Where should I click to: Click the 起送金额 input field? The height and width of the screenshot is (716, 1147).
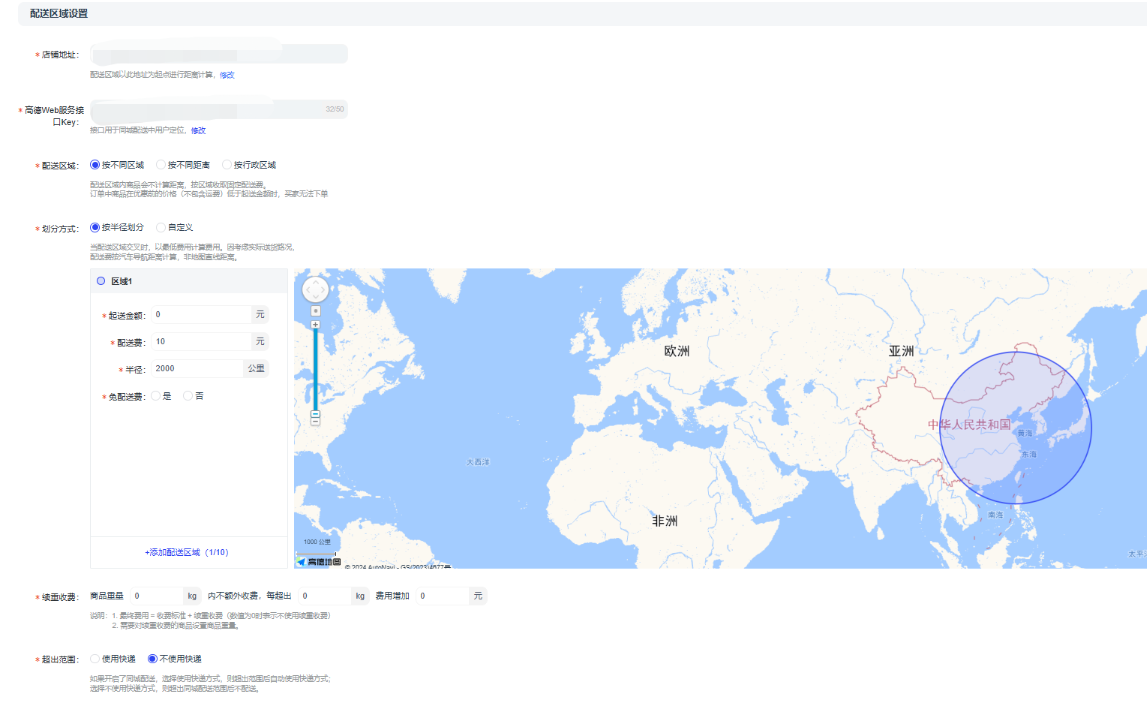[x=200, y=314]
